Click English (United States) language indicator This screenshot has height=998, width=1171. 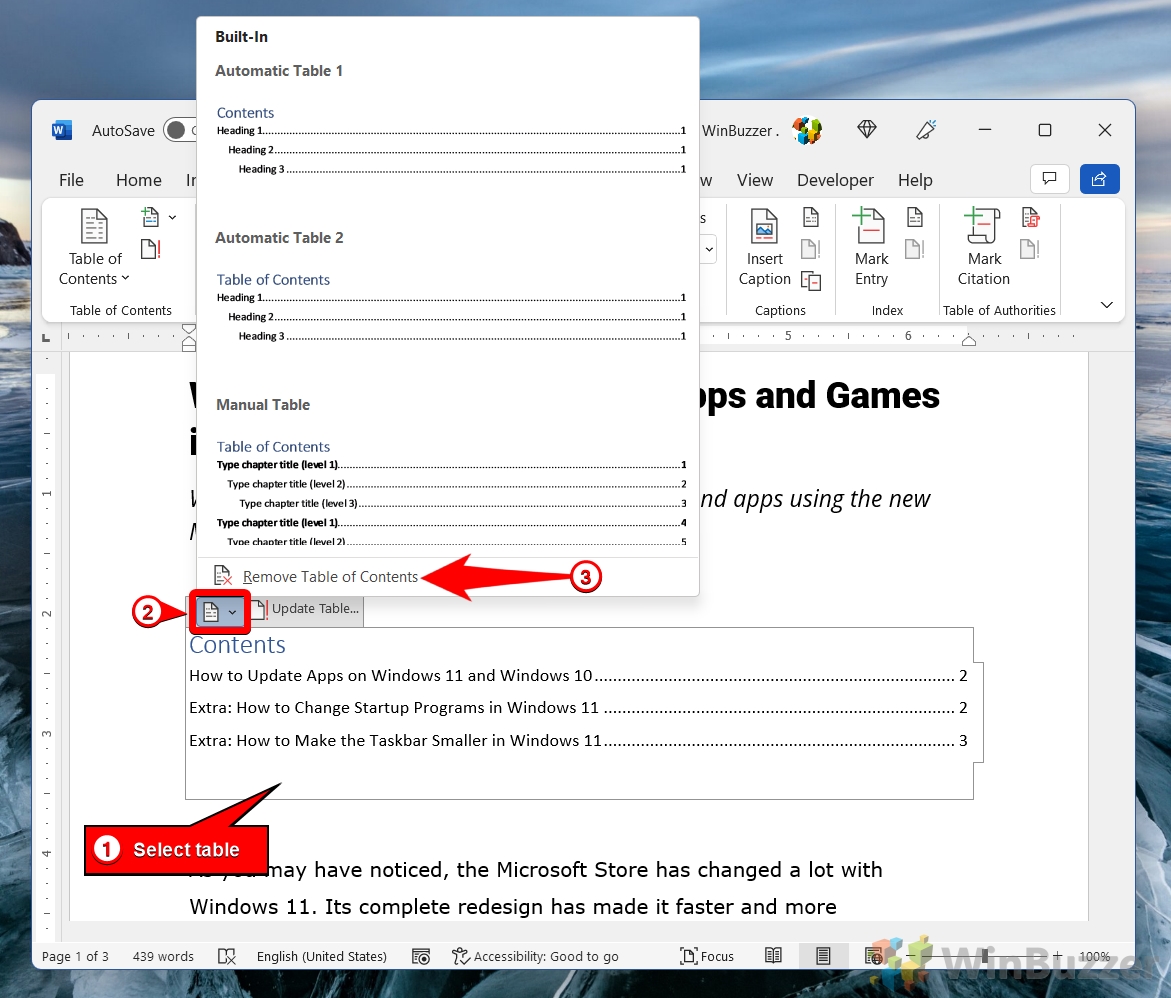click(x=322, y=956)
